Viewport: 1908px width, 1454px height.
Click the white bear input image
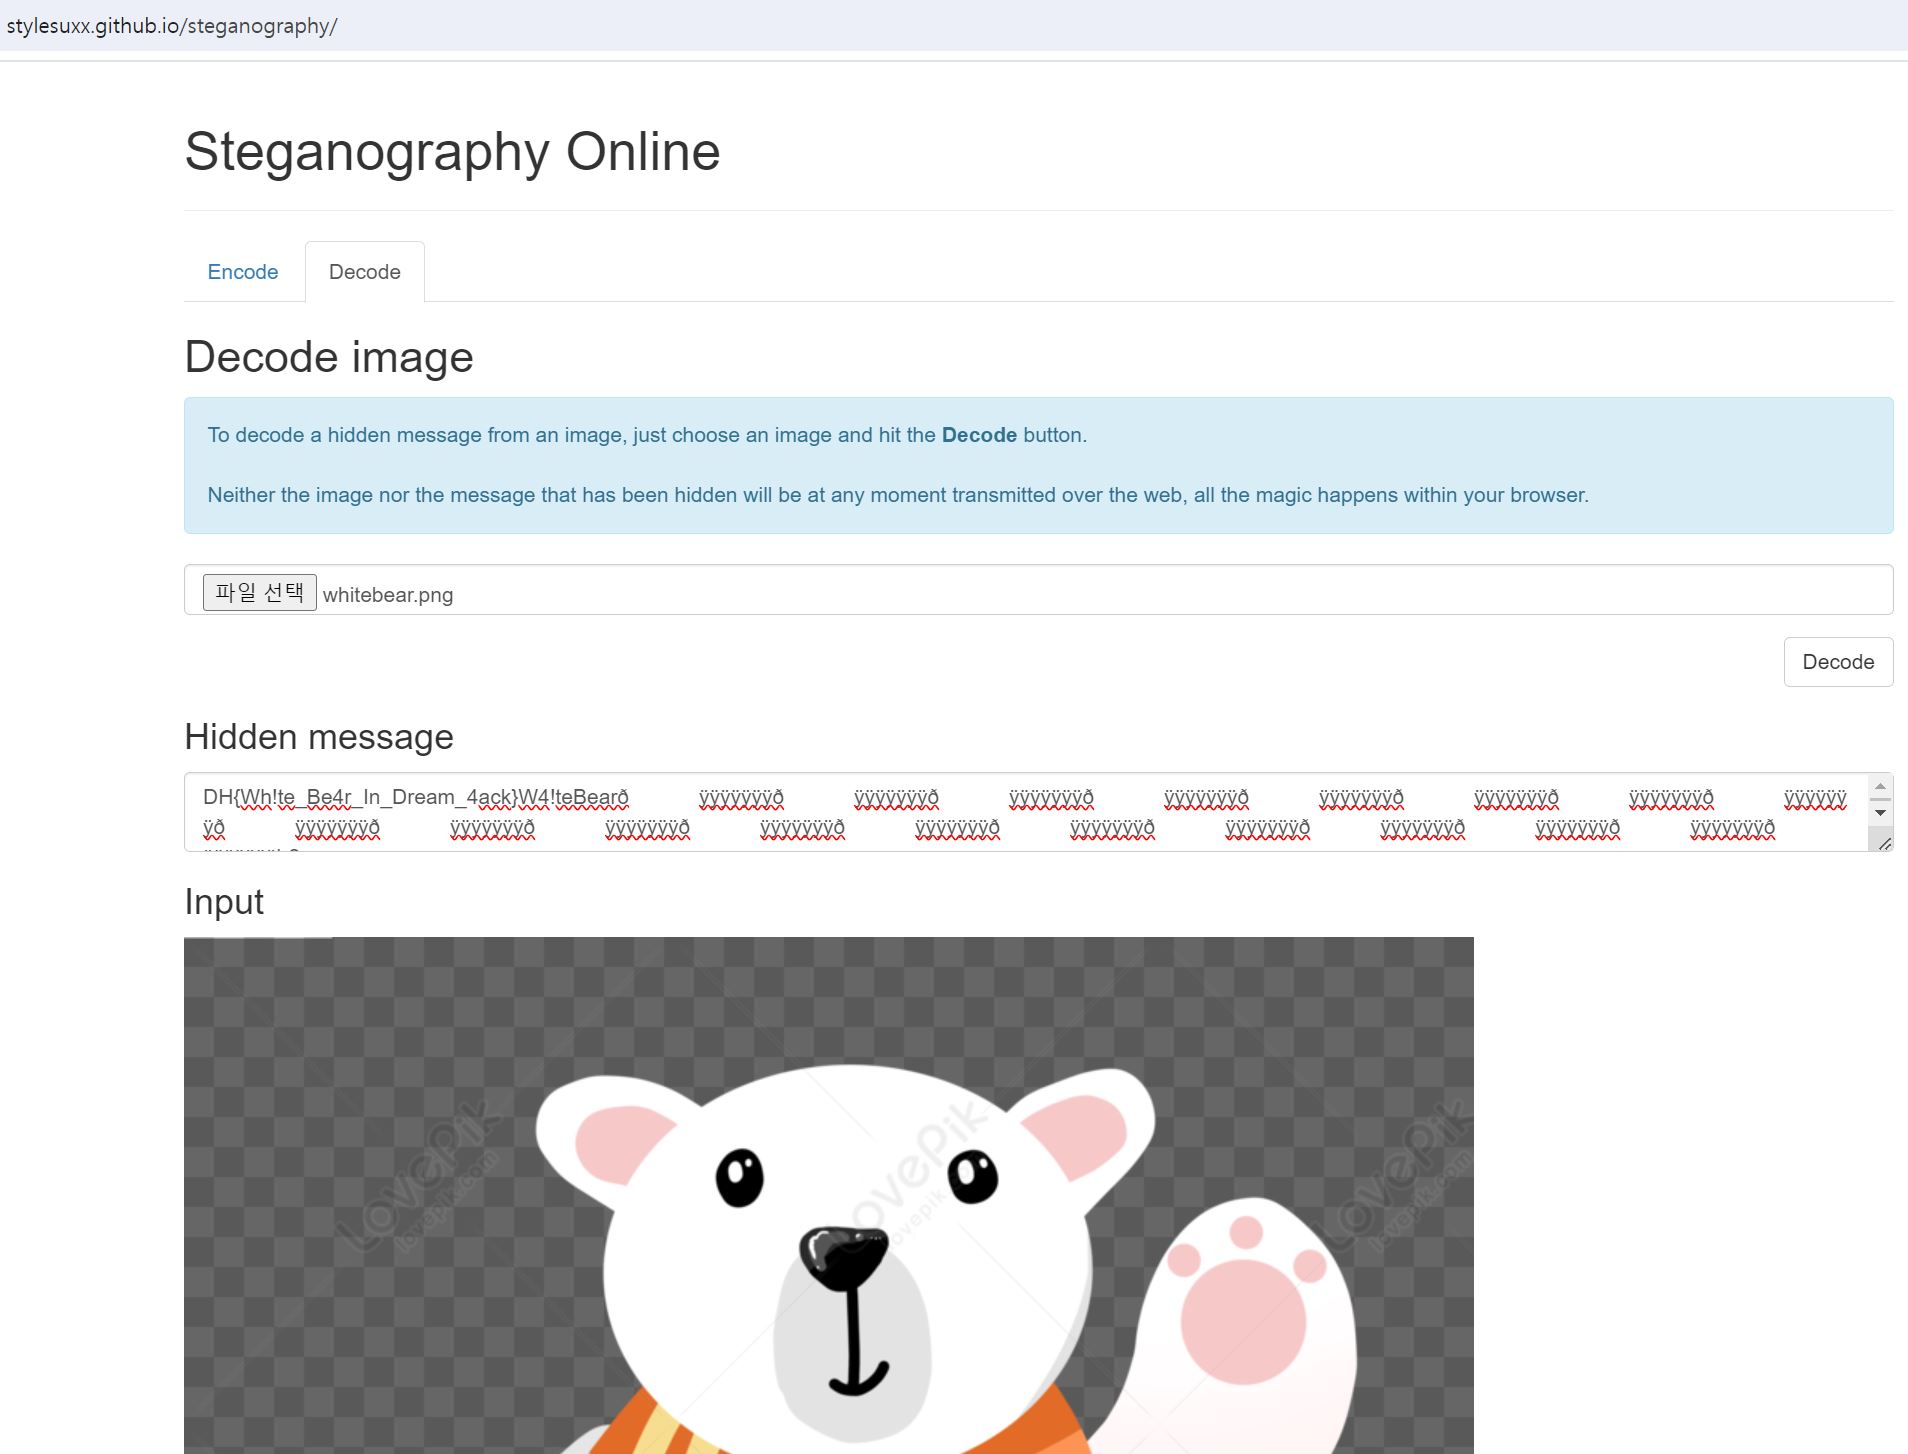(829, 1195)
